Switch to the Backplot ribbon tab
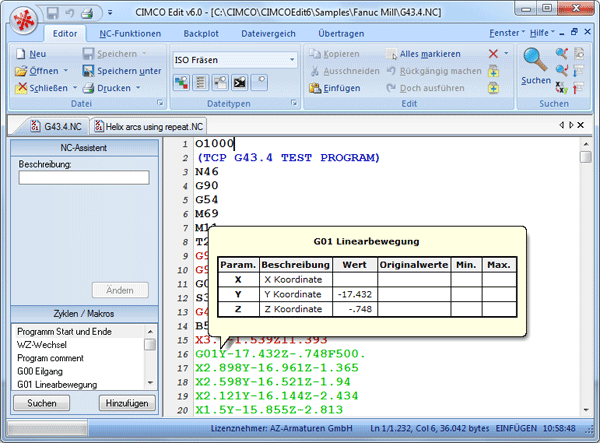This screenshot has height=443, width=600. click(x=201, y=34)
